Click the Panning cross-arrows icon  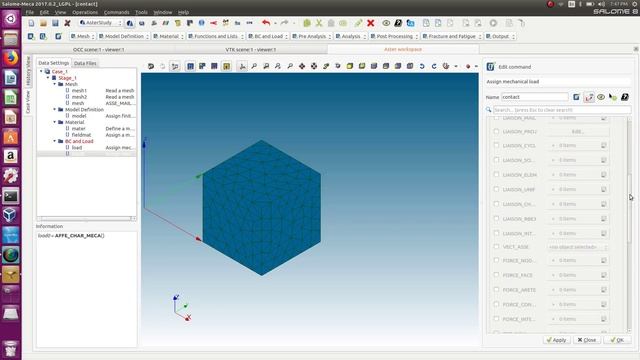click(x=302, y=66)
